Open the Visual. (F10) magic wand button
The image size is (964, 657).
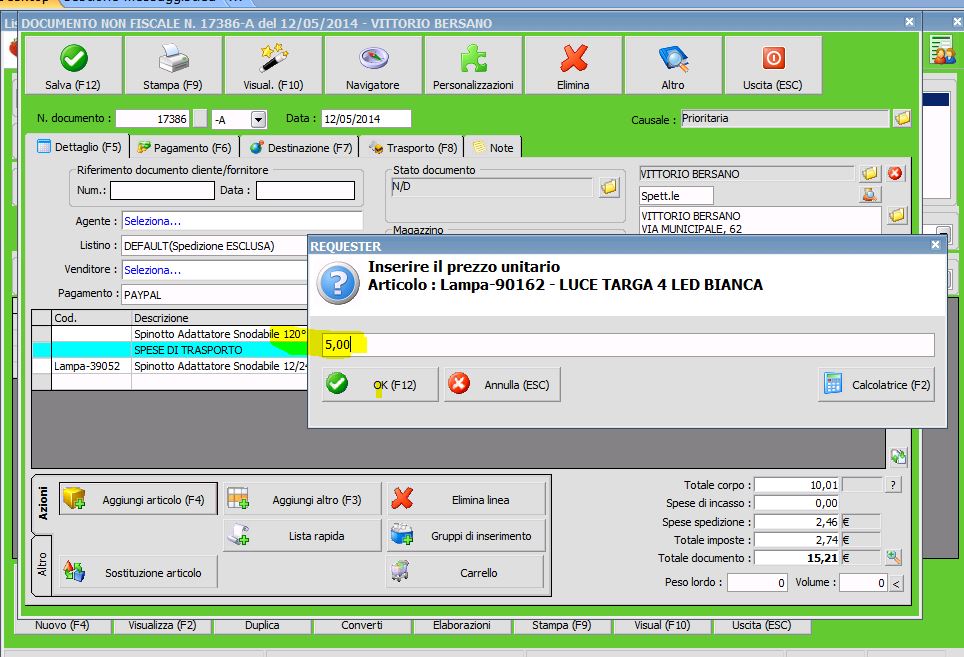[273, 65]
